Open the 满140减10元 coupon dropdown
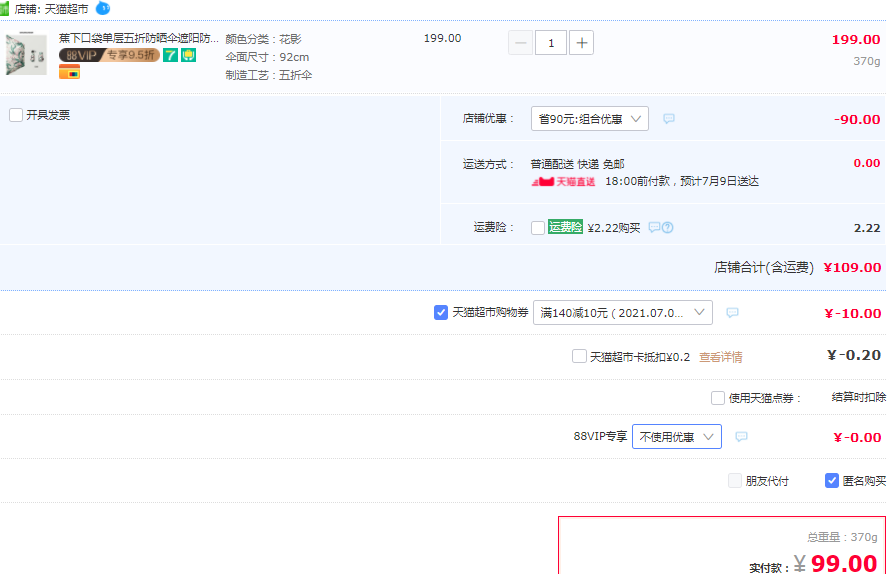The image size is (890, 574). tap(623, 313)
